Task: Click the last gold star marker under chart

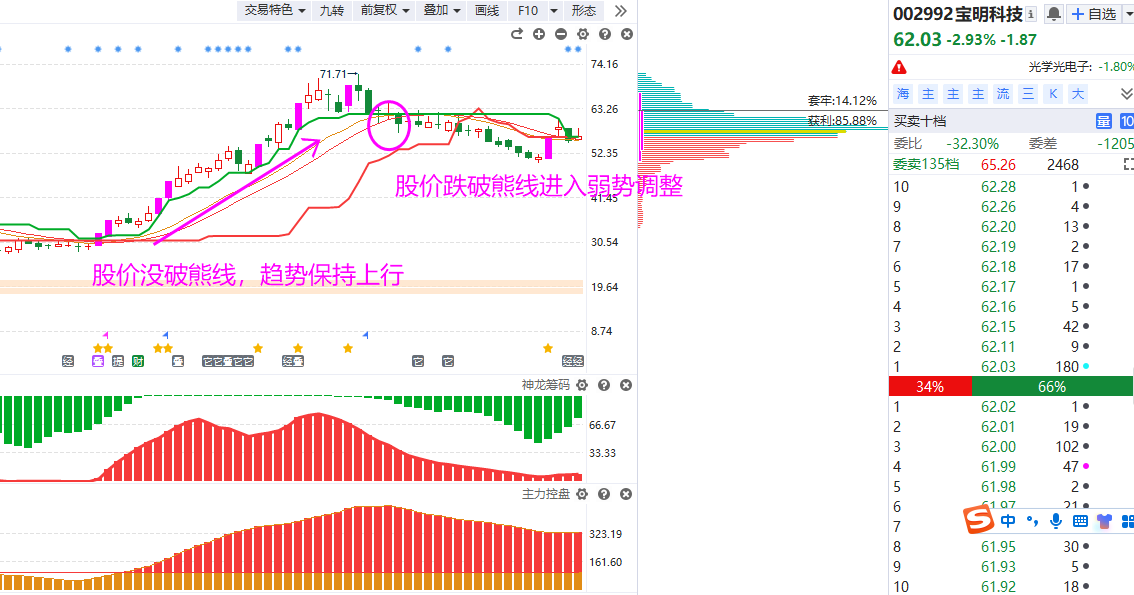Action: pyautogui.click(x=547, y=348)
